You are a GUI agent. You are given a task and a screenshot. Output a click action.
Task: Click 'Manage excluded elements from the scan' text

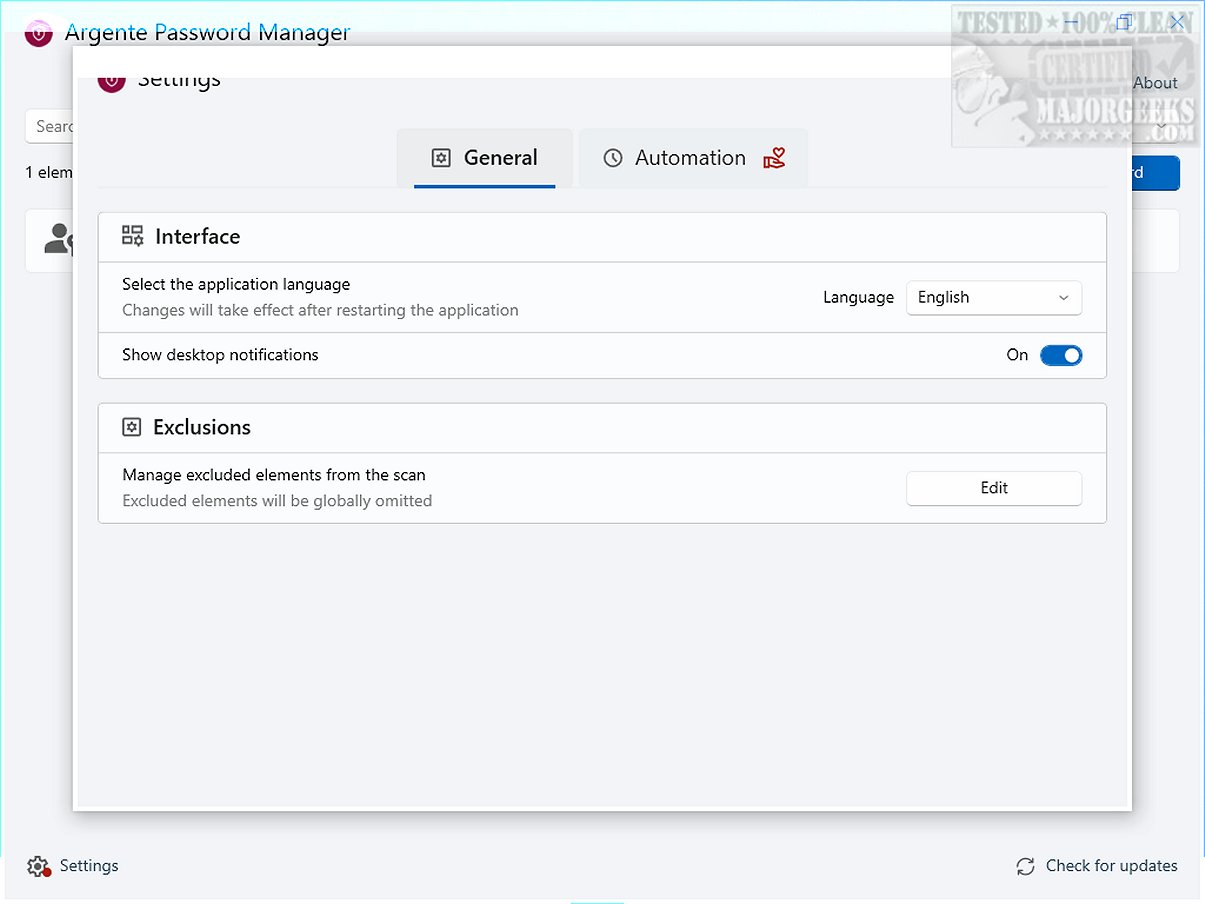coord(274,475)
